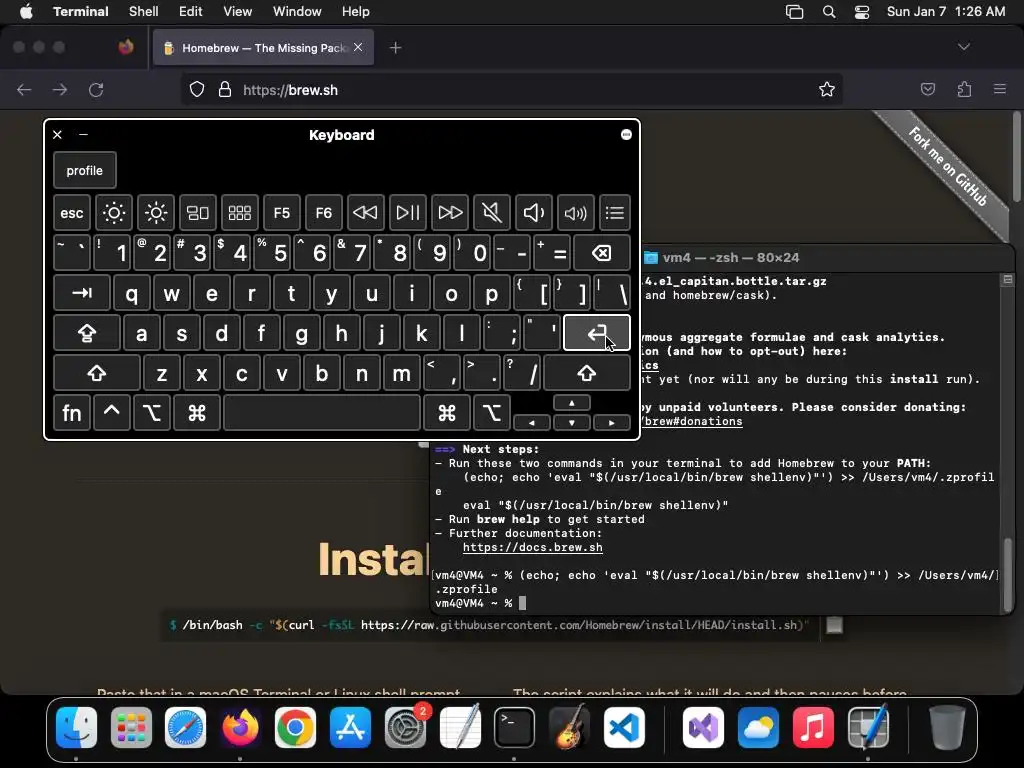This screenshot has width=1024, height=768.
Task: Open the Help menu
Action: click(355, 12)
